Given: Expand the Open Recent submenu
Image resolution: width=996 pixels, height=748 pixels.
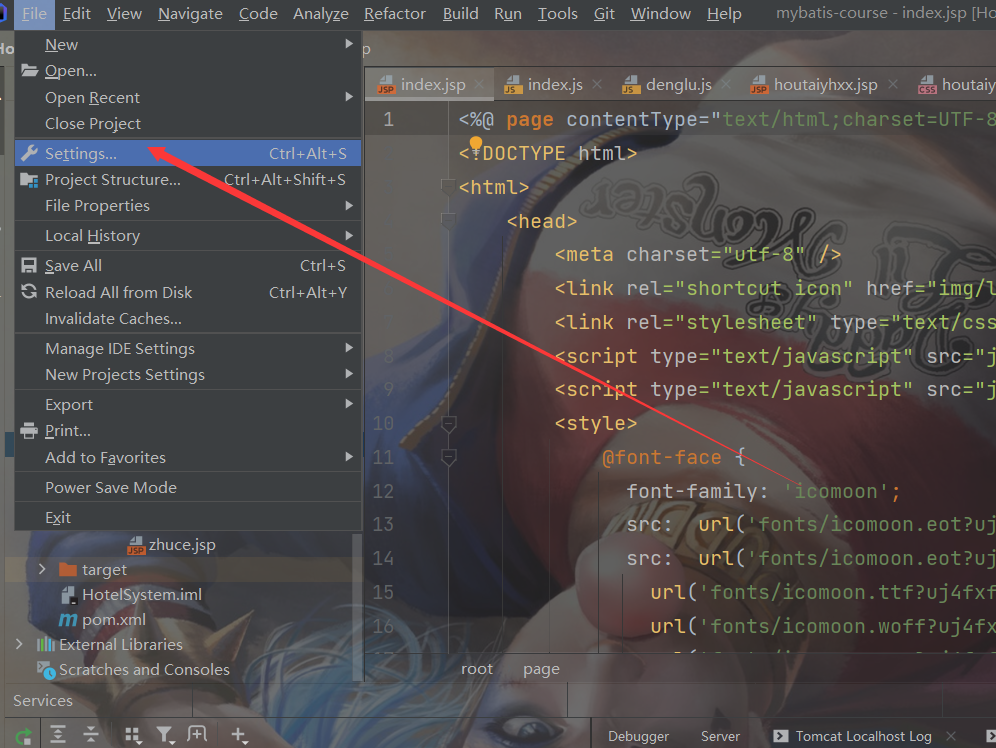Looking at the screenshot, I should pyautogui.click(x=349, y=97).
